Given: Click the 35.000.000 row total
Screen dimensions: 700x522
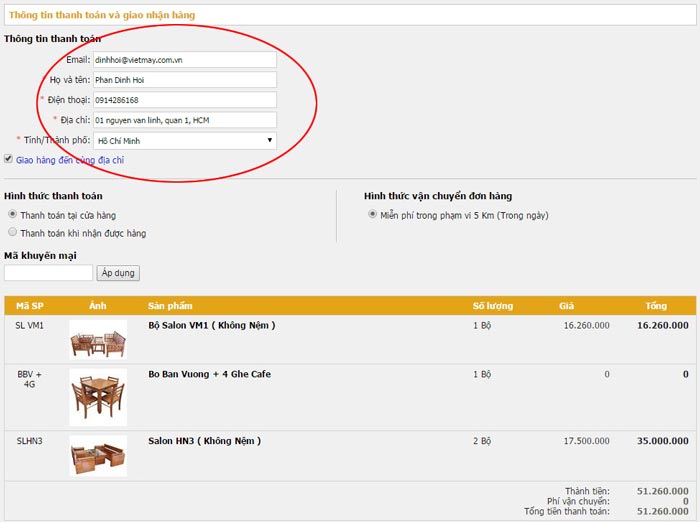Looking at the screenshot, I should click(x=663, y=441).
